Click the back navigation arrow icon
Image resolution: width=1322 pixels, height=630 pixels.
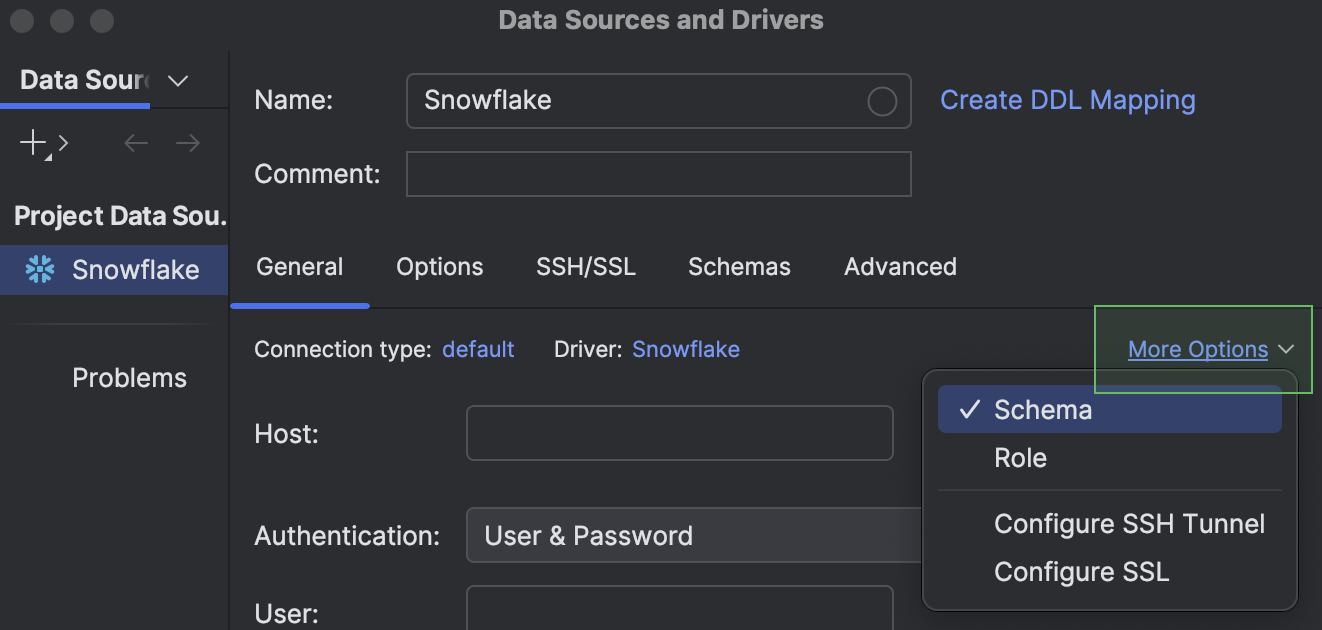(x=136, y=142)
